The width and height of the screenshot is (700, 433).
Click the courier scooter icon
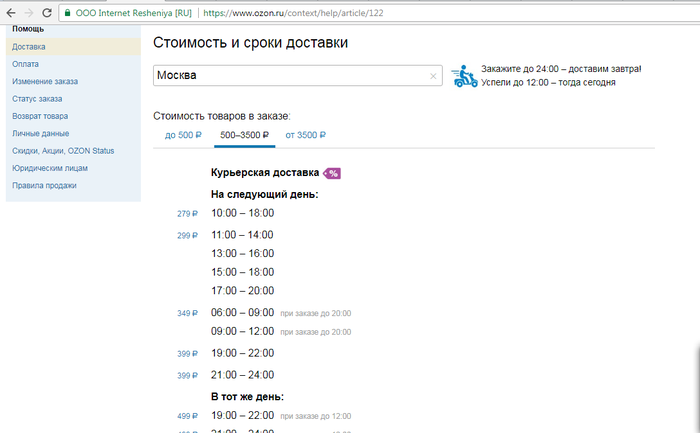tap(464, 76)
